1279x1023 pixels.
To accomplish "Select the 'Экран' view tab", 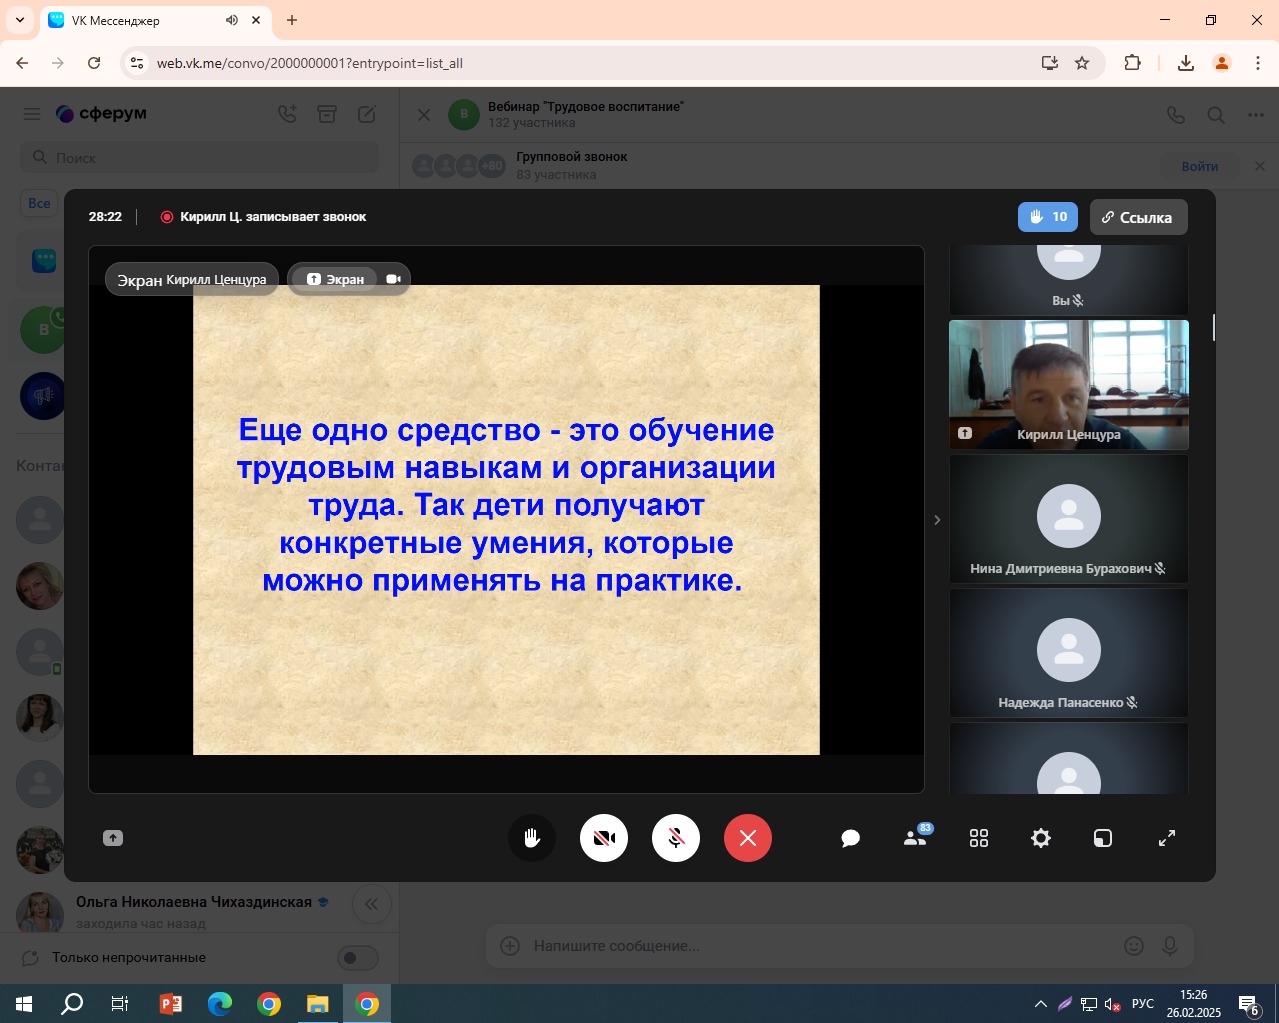I will click(335, 279).
